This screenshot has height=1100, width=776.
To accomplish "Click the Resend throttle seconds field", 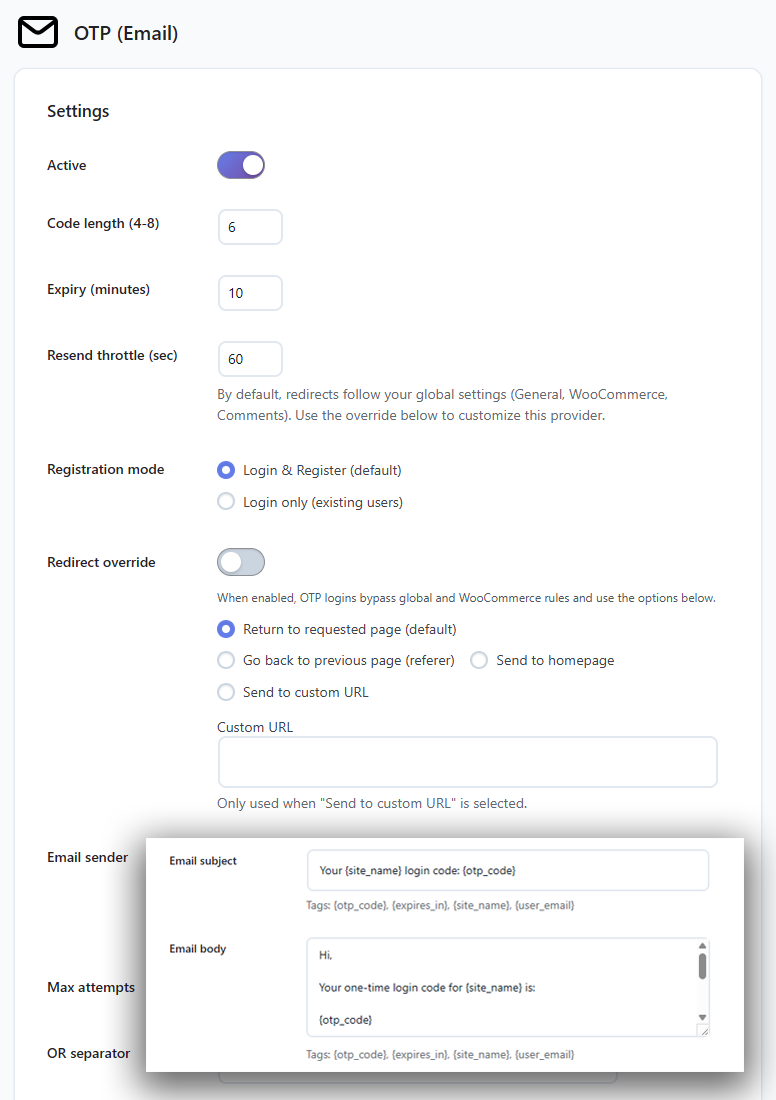I will click(250, 359).
